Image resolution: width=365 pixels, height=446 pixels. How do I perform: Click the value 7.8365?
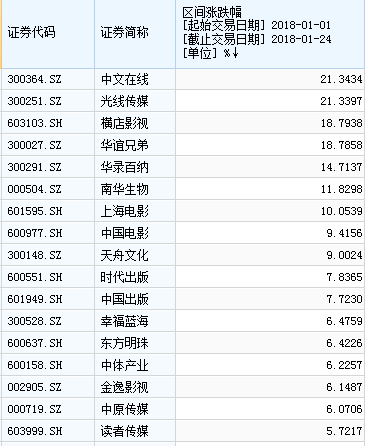pos(344,277)
